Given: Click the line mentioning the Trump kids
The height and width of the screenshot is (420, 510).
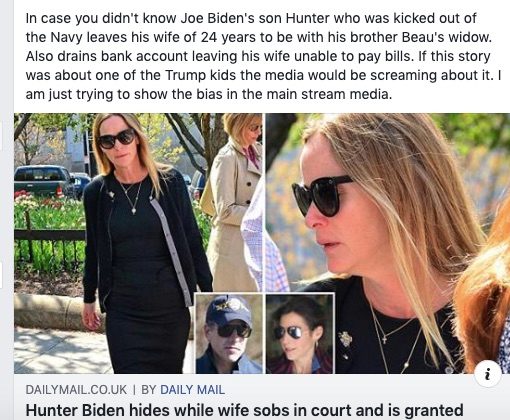Looking at the screenshot, I should point(263,75).
